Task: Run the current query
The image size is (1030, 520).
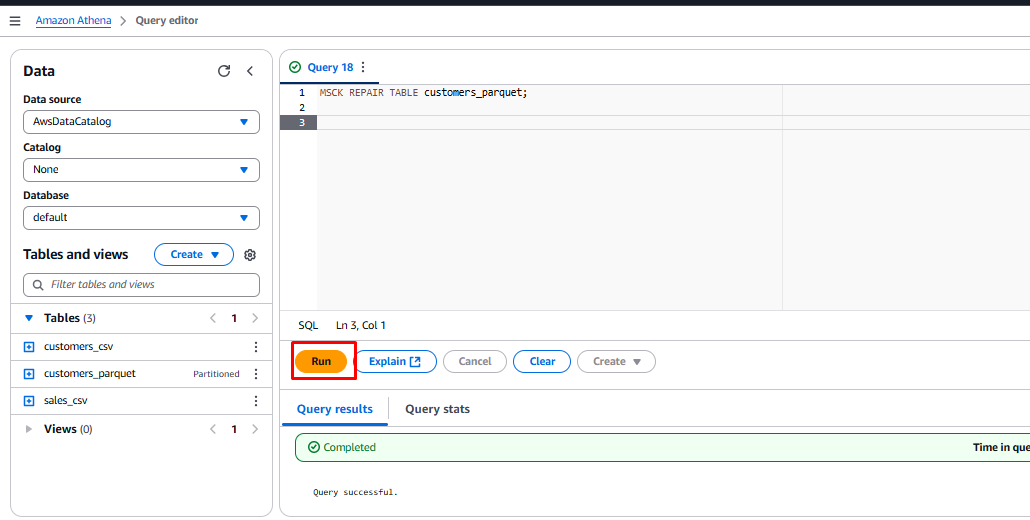Action: 321,361
